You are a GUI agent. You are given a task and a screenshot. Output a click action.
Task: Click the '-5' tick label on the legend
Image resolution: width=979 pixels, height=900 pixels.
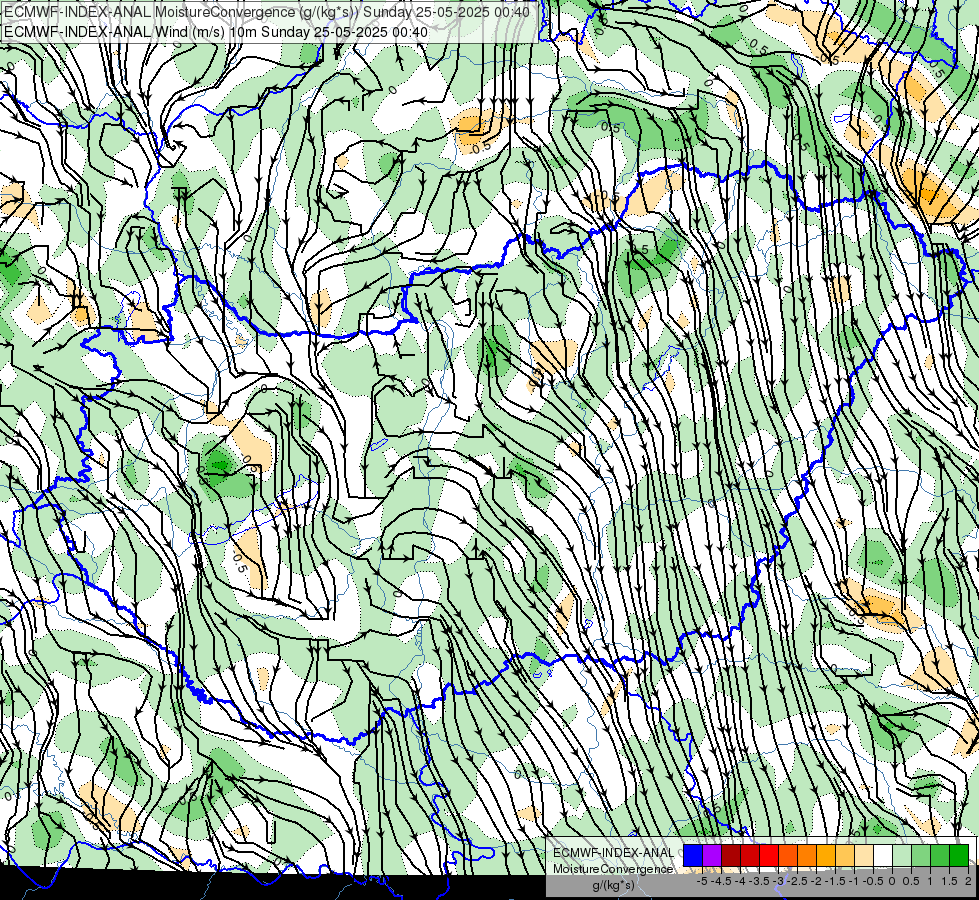(x=702, y=881)
